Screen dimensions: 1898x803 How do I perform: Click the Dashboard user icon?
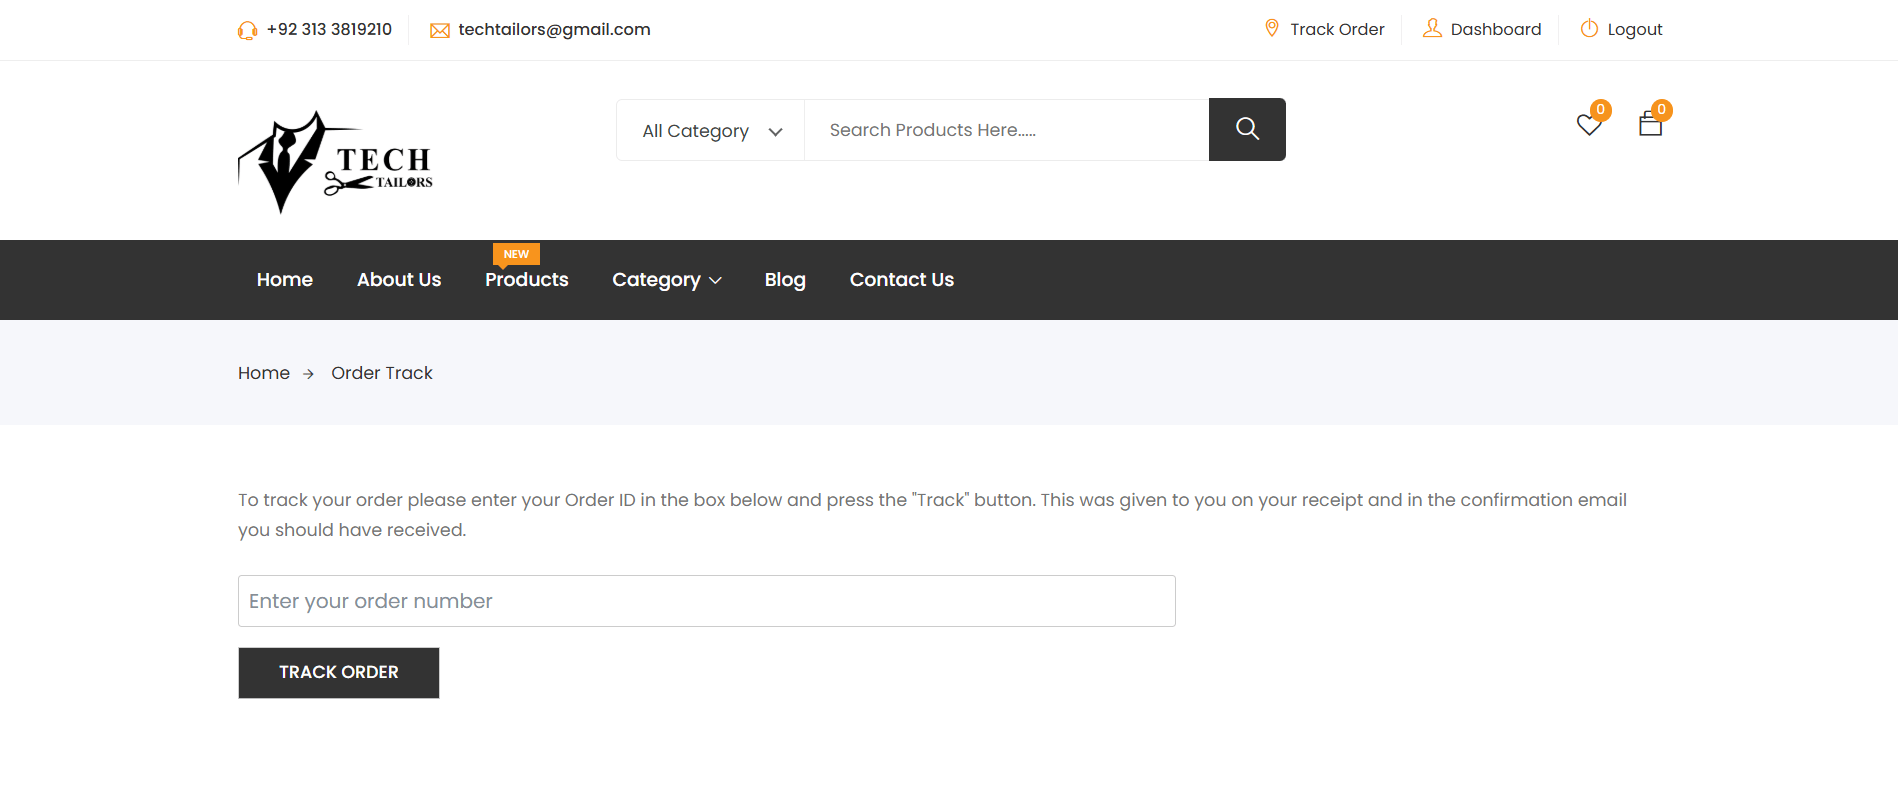(1432, 28)
